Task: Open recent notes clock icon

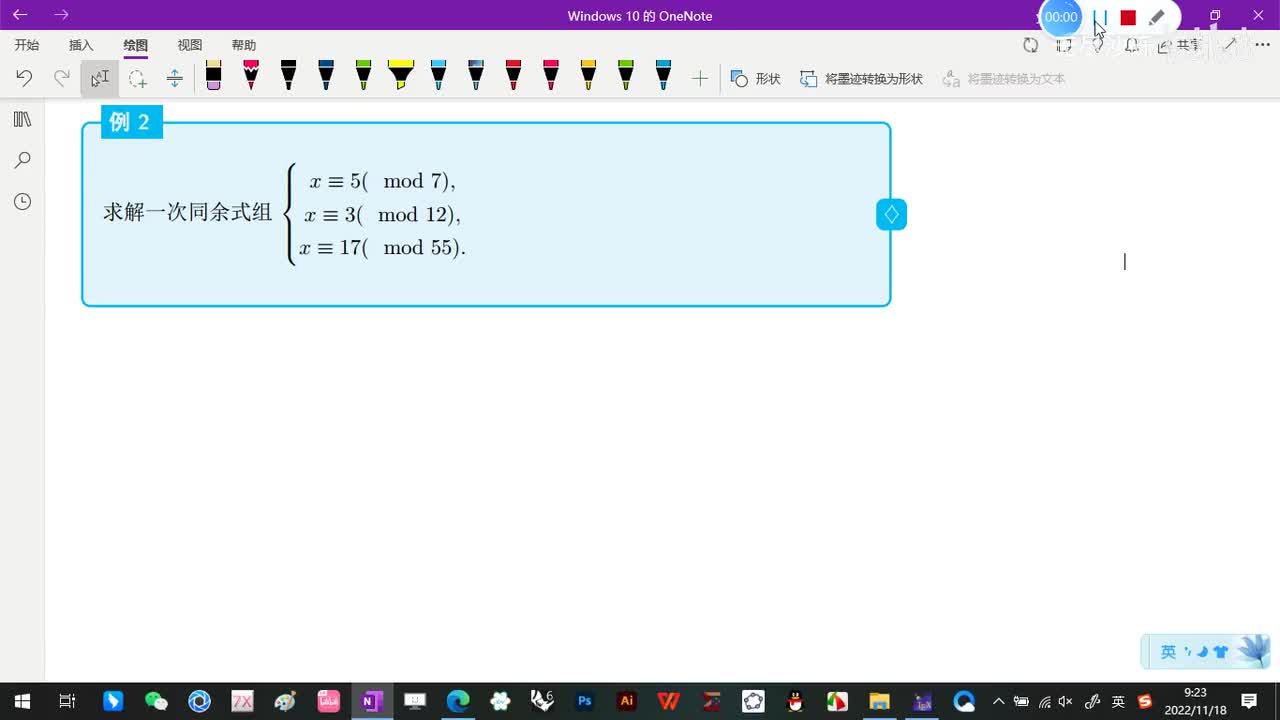Action: (22, 202)
